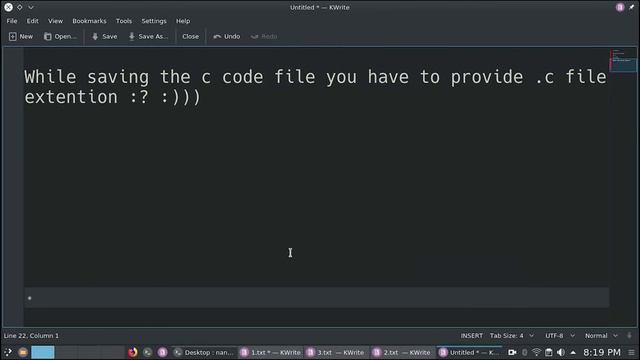This screenshot has height=360, width=640.
Task: Create a new document with New
Action: click(x=21, y=36)
